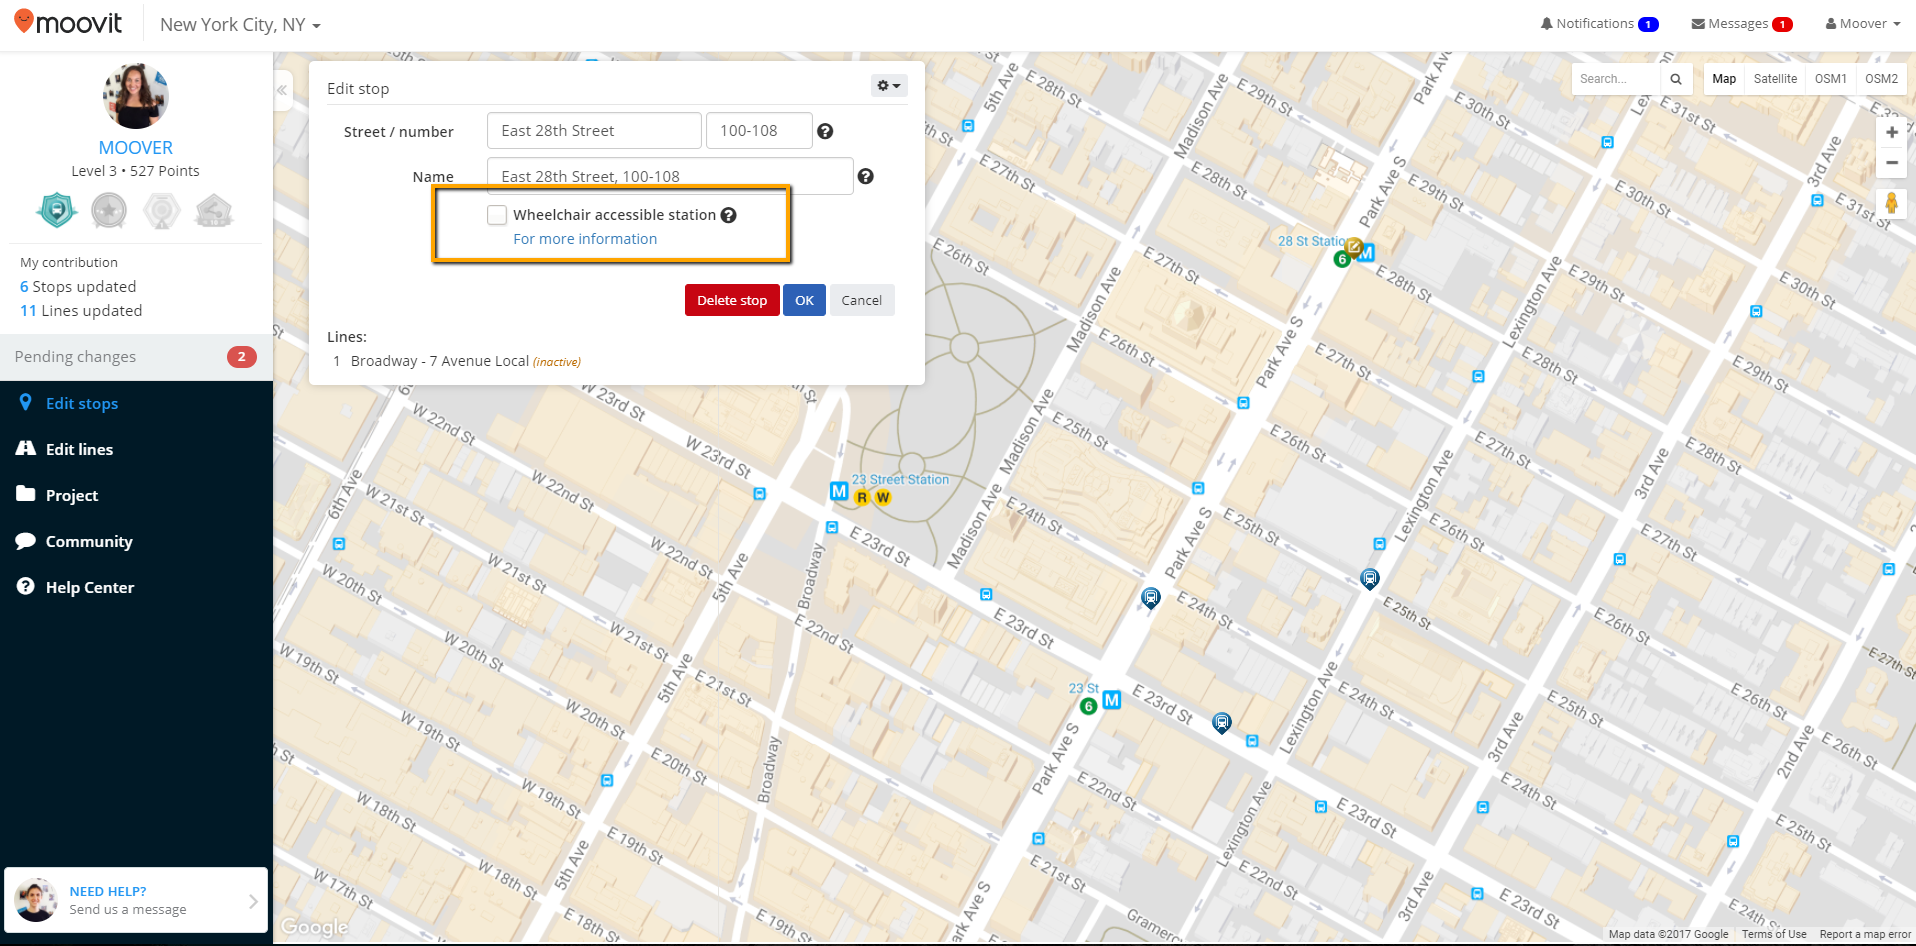
Task: Click the W line marker at 23 Street
Action: coord(883,497)
